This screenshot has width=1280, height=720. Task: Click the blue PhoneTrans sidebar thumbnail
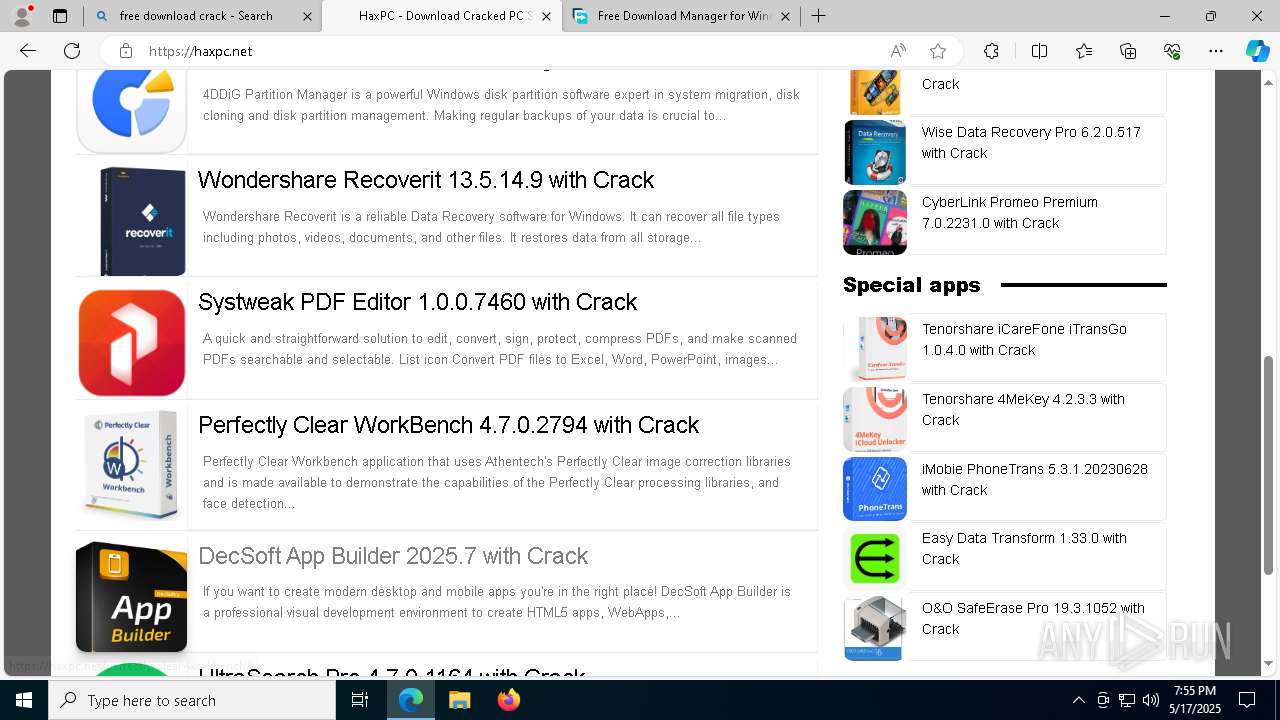click(x=875, y=489)
